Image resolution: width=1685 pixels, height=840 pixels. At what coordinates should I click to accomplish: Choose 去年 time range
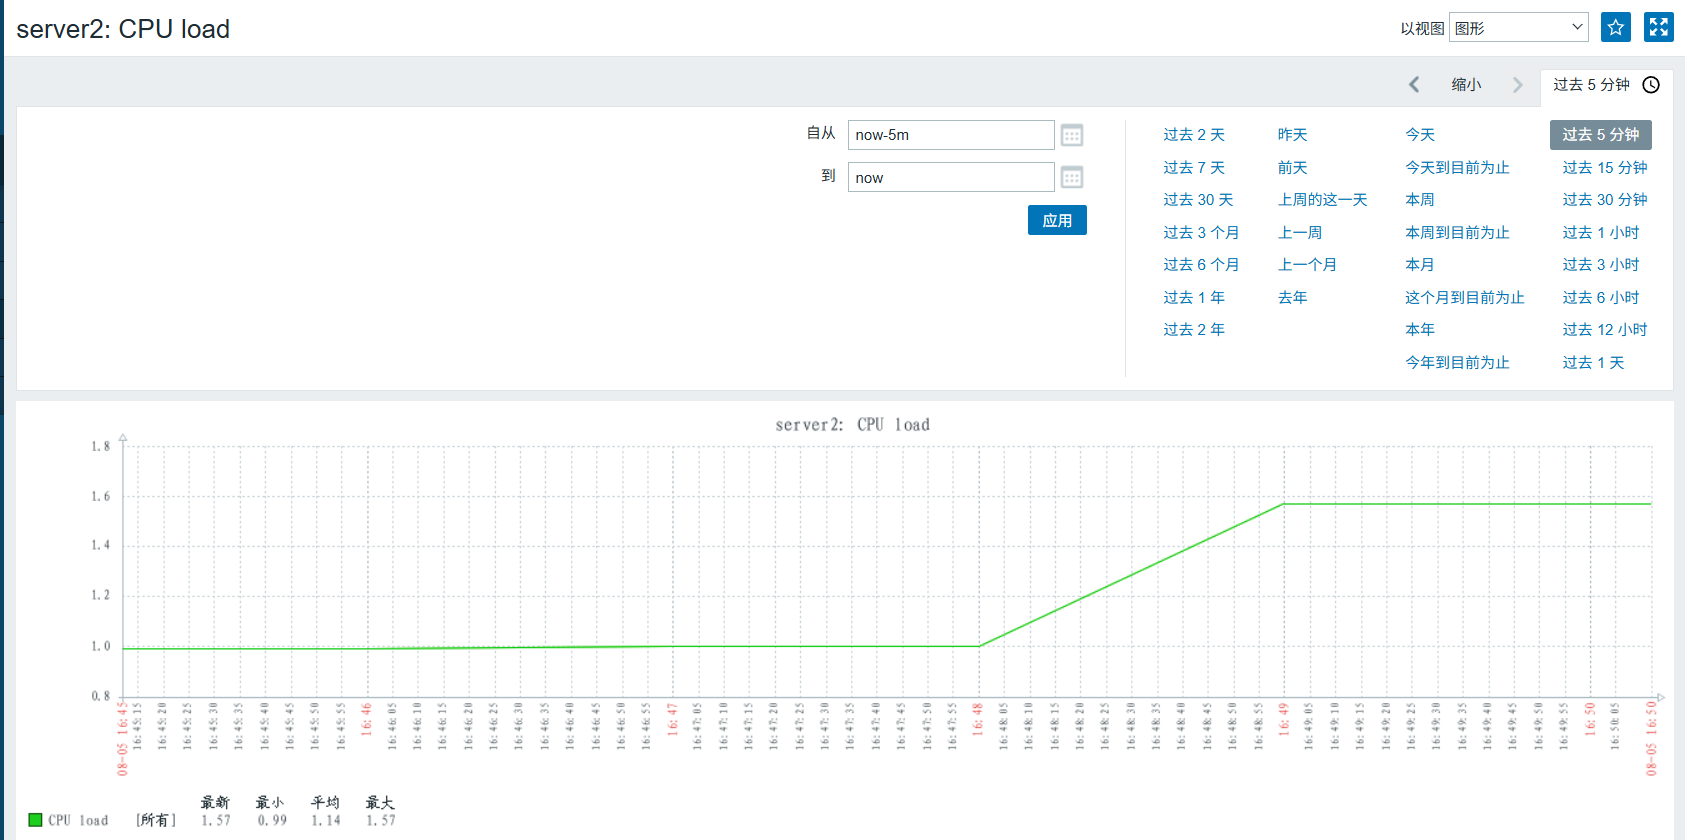pos(1293,298)
